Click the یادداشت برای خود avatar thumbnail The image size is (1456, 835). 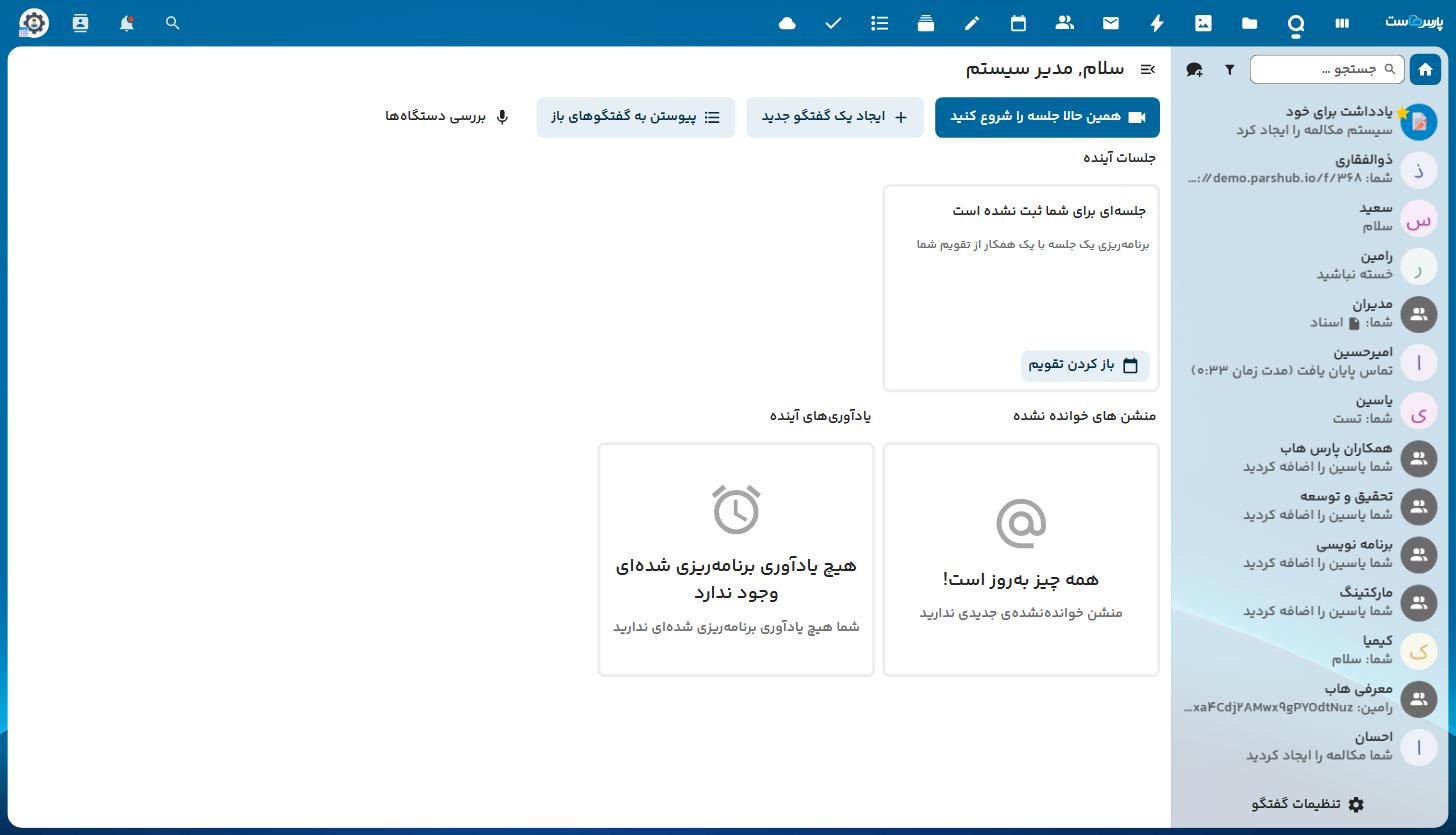1418,122
